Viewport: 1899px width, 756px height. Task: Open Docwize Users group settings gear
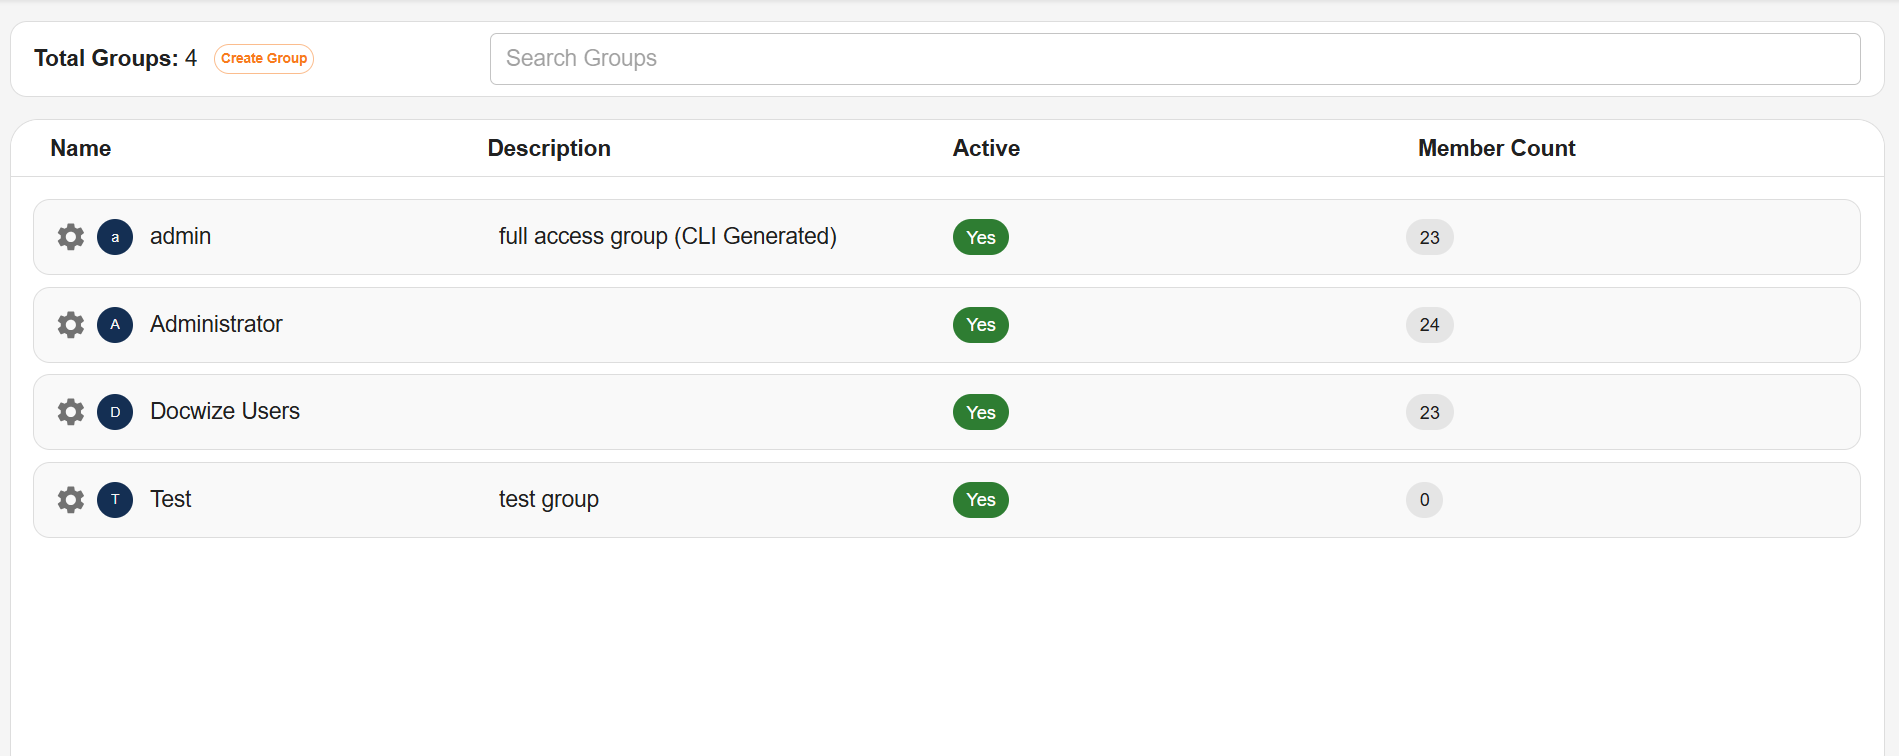pos(71,412)
